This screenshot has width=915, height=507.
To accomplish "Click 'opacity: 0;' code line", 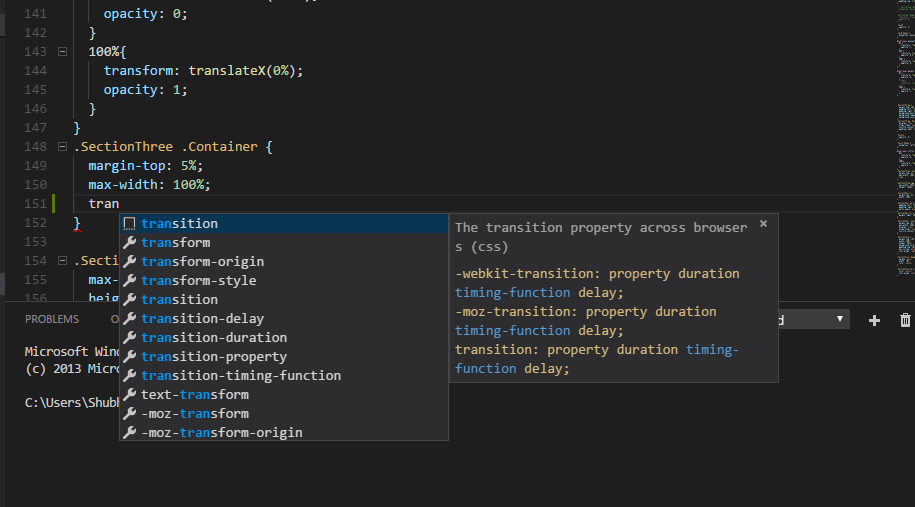I will (x=145, y=13).
